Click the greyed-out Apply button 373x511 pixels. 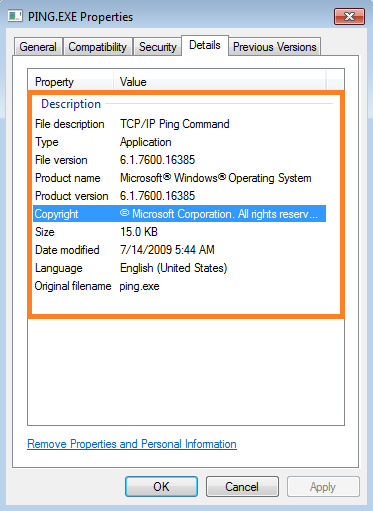coord(323,487)
